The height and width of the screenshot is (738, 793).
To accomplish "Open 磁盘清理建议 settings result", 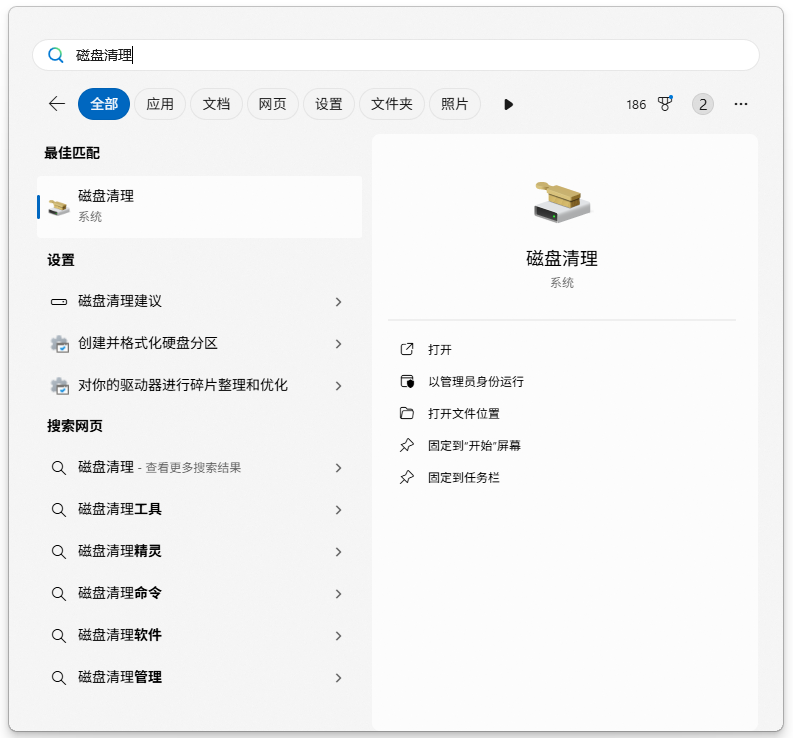I will (199, 302).
